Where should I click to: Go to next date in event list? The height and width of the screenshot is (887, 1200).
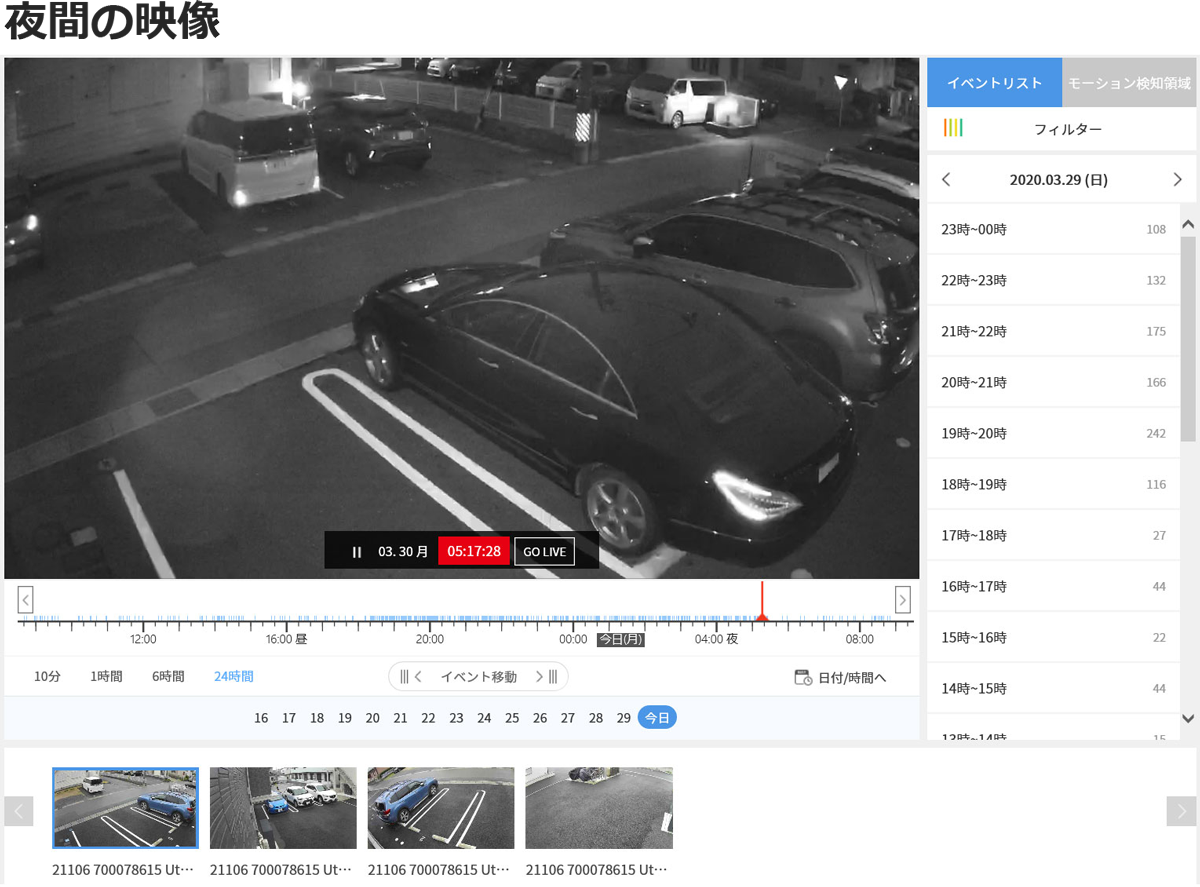1177,180
